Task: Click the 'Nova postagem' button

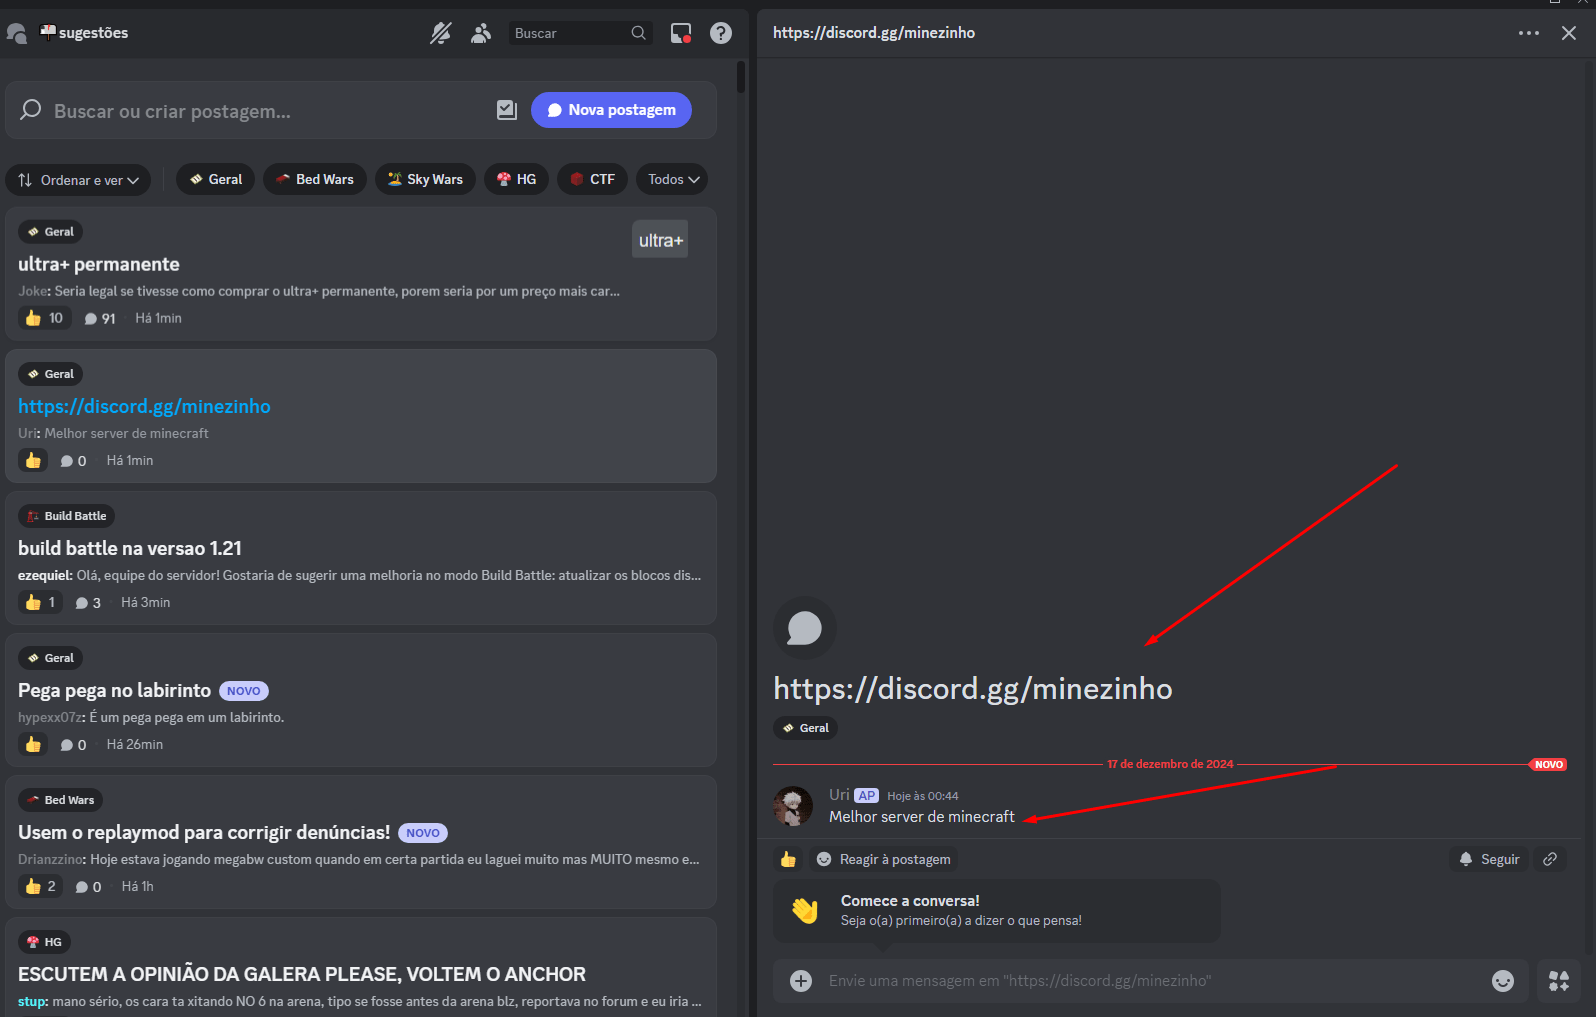Action: 611,110
